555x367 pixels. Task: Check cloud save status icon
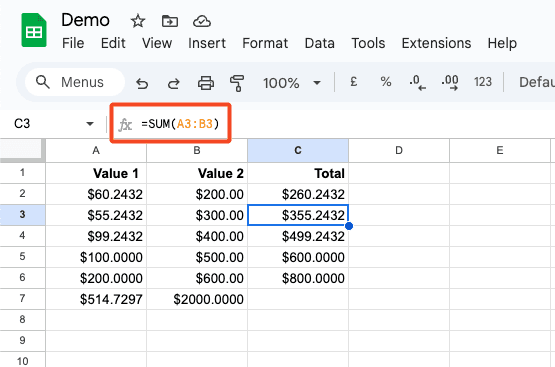click(x=202, y=21)
